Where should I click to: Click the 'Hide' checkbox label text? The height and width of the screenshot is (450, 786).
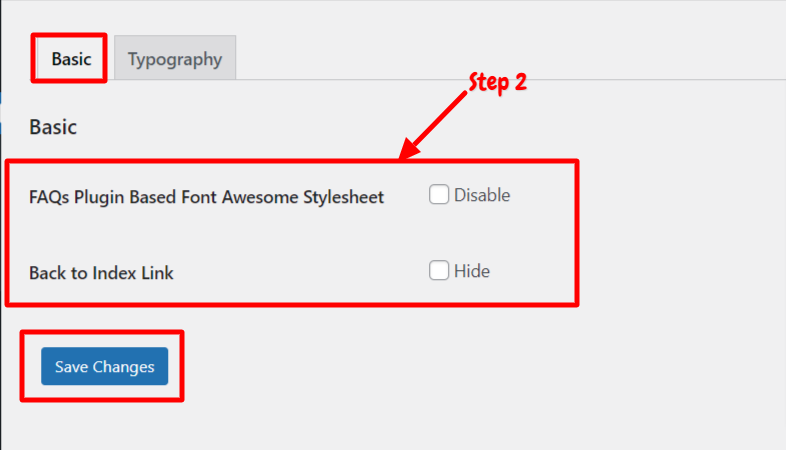[472, 271]
